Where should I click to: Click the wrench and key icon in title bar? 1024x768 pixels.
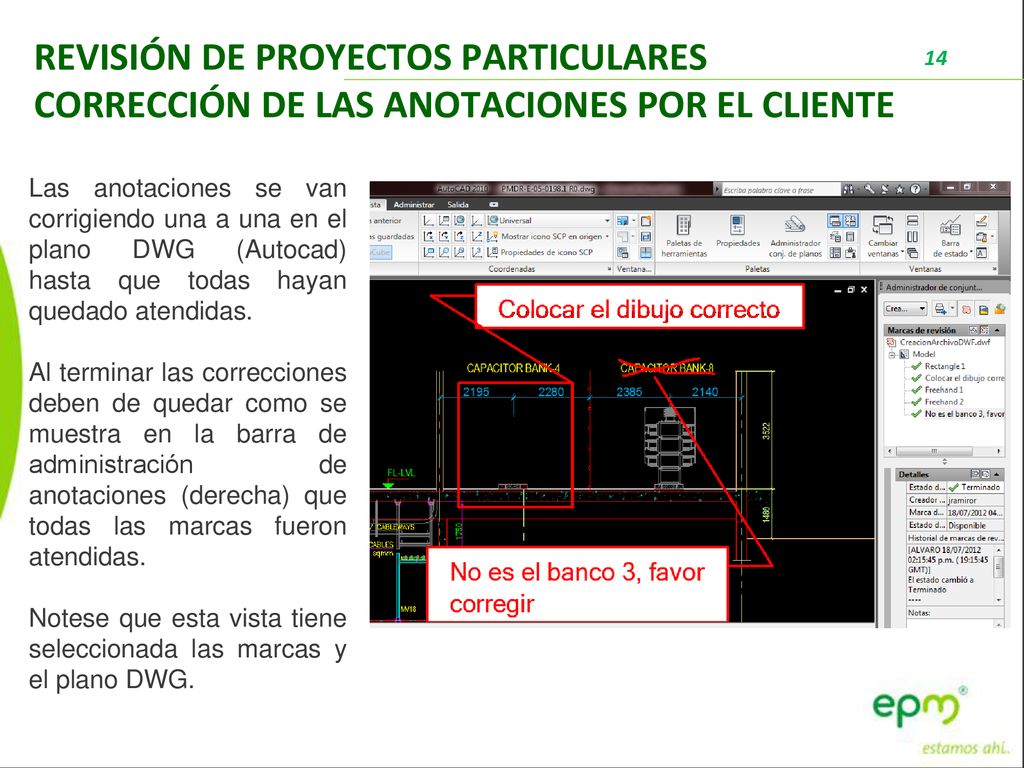(869, 189)
